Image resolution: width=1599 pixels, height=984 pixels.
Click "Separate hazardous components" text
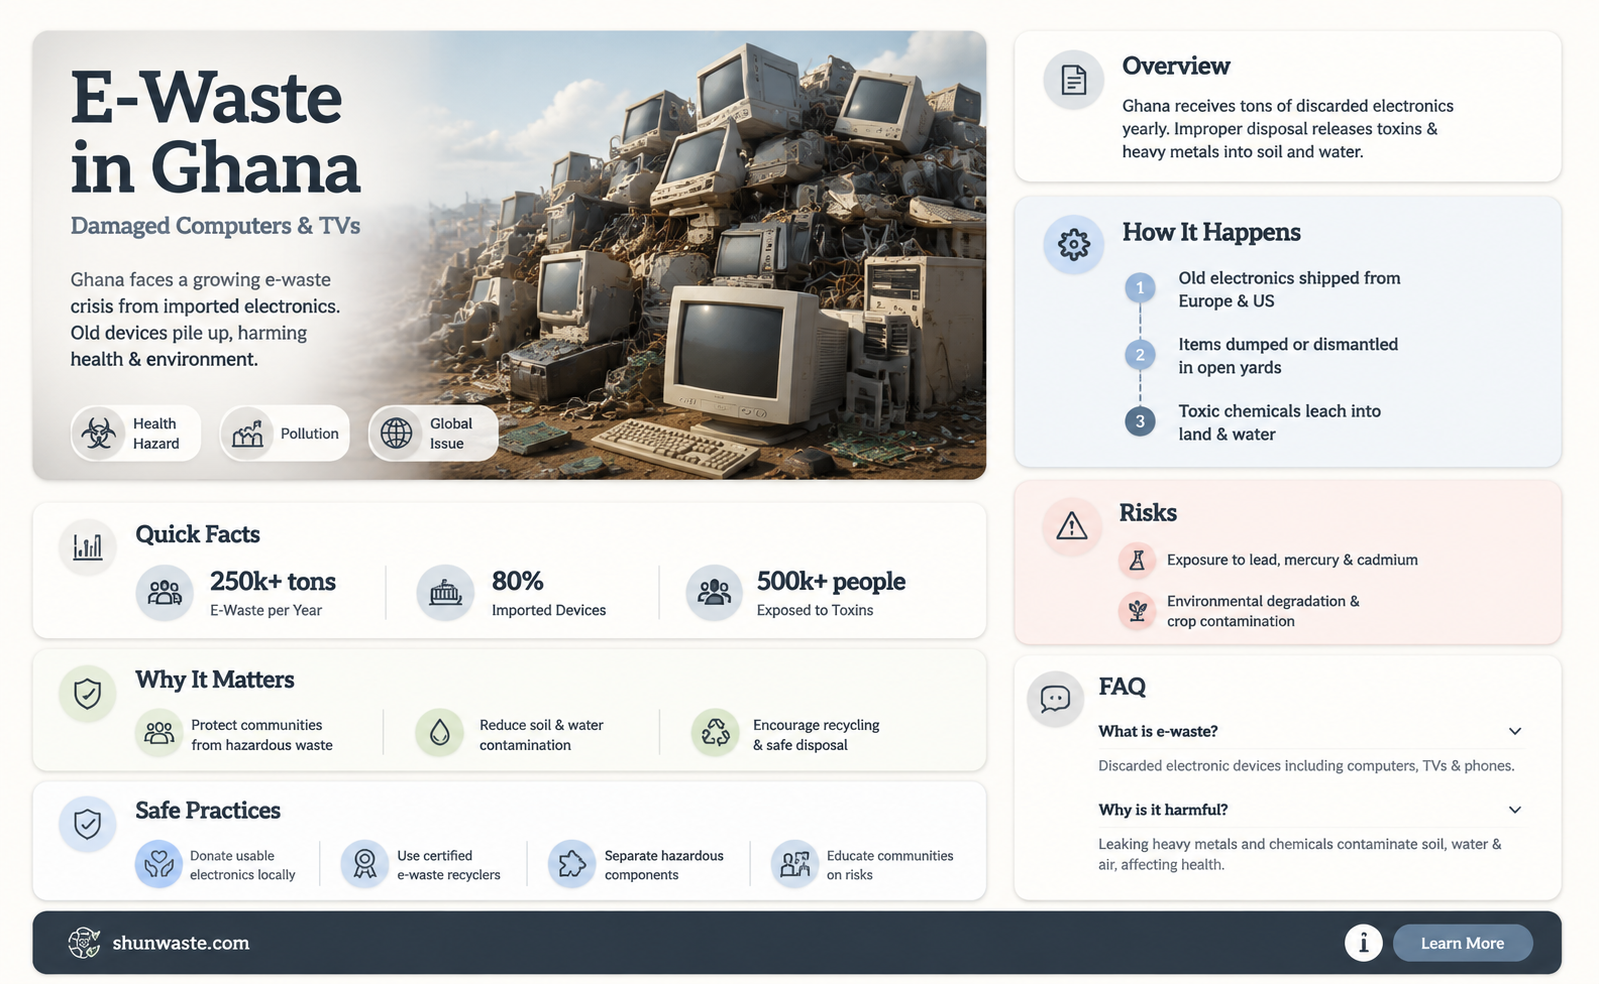coord(663,865)
